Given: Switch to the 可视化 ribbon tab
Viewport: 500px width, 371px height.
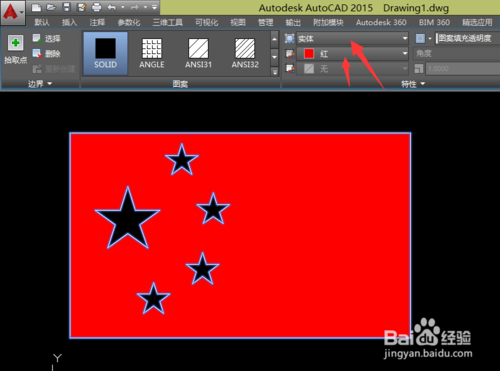Looking at the screenshot, I should (x=207, y=22).
